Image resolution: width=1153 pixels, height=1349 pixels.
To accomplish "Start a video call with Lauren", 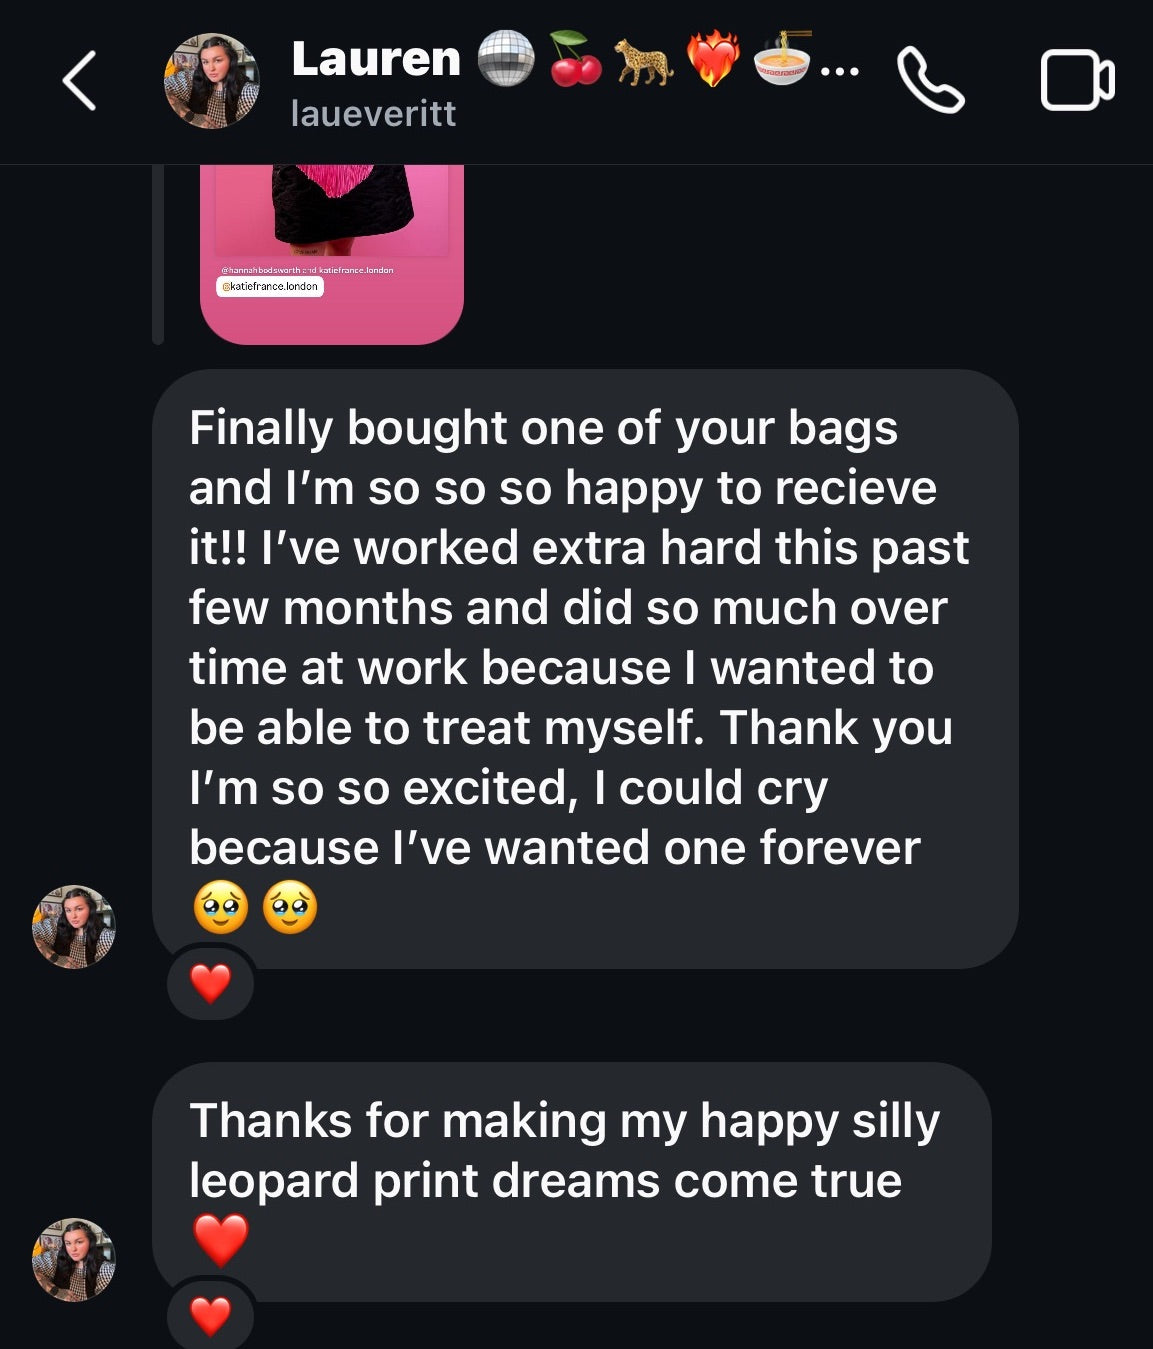I will click(1077, 80).
